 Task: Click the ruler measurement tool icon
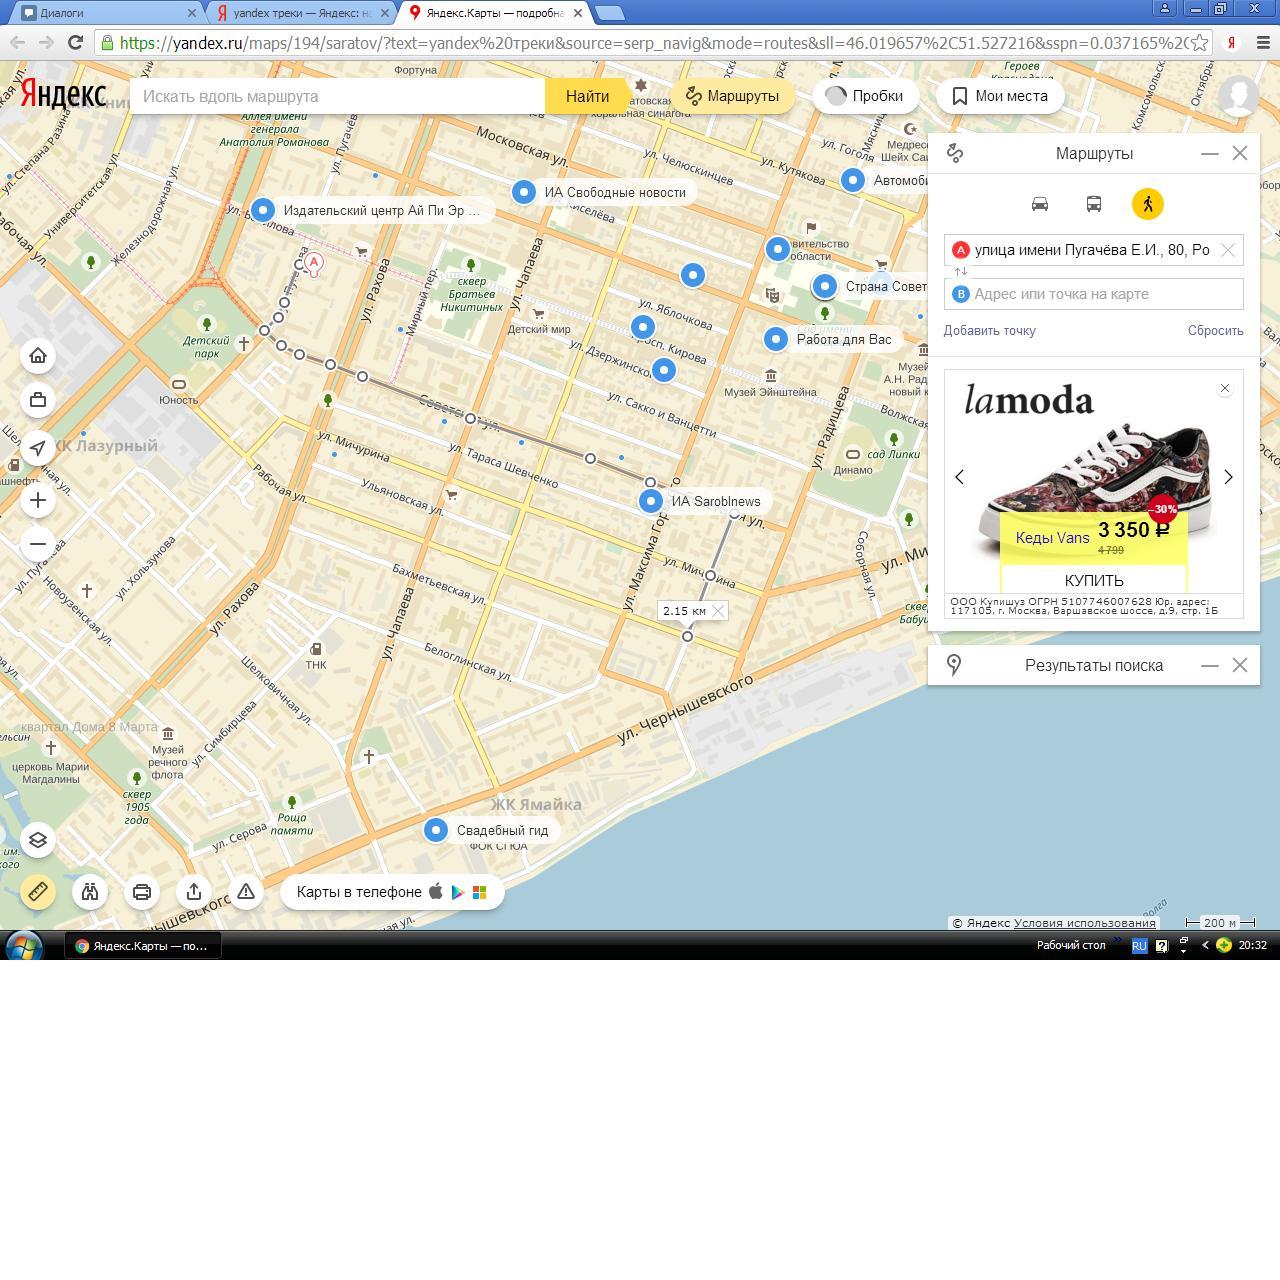38,891
